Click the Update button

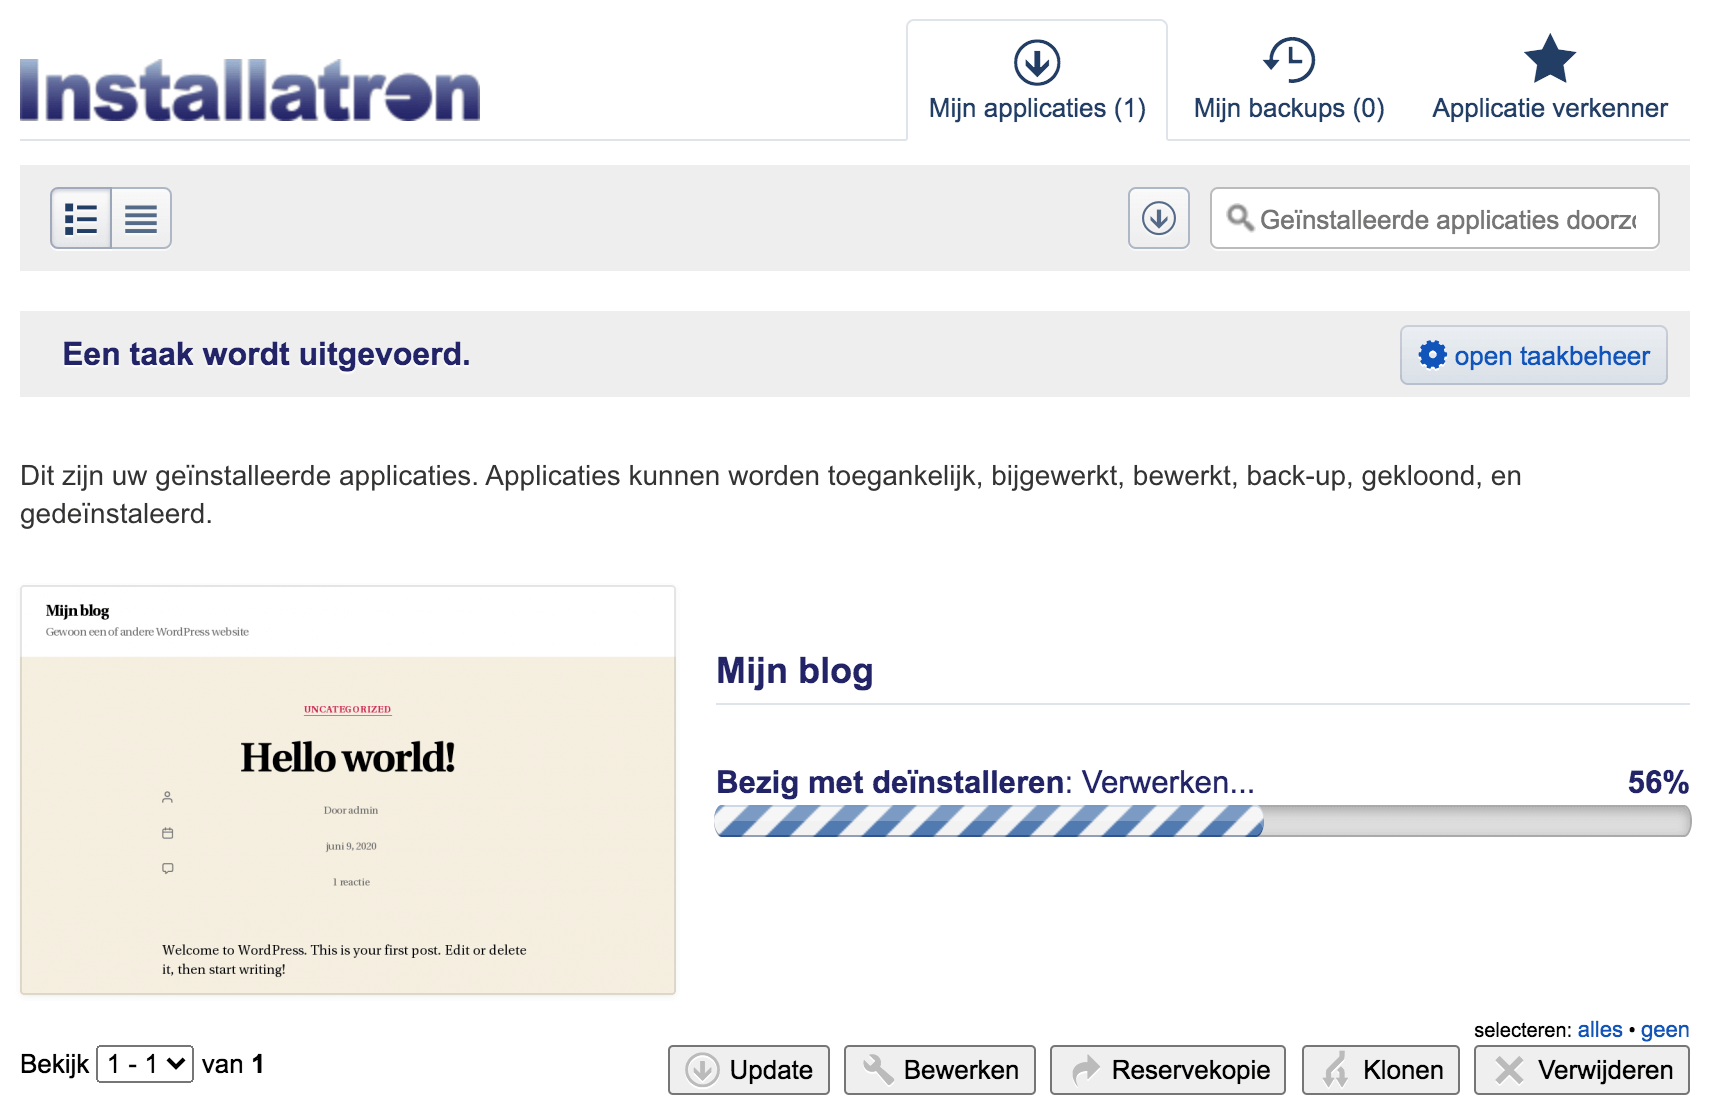(x=749, y=1070)
